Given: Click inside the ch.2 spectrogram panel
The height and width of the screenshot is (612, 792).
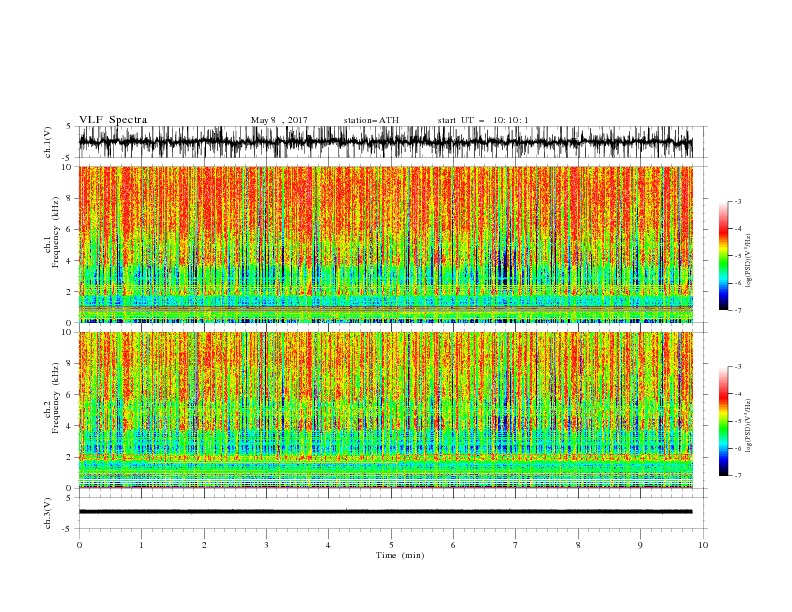Looking at the screenshot, I should pyautogui.click(x=385, y=410).
